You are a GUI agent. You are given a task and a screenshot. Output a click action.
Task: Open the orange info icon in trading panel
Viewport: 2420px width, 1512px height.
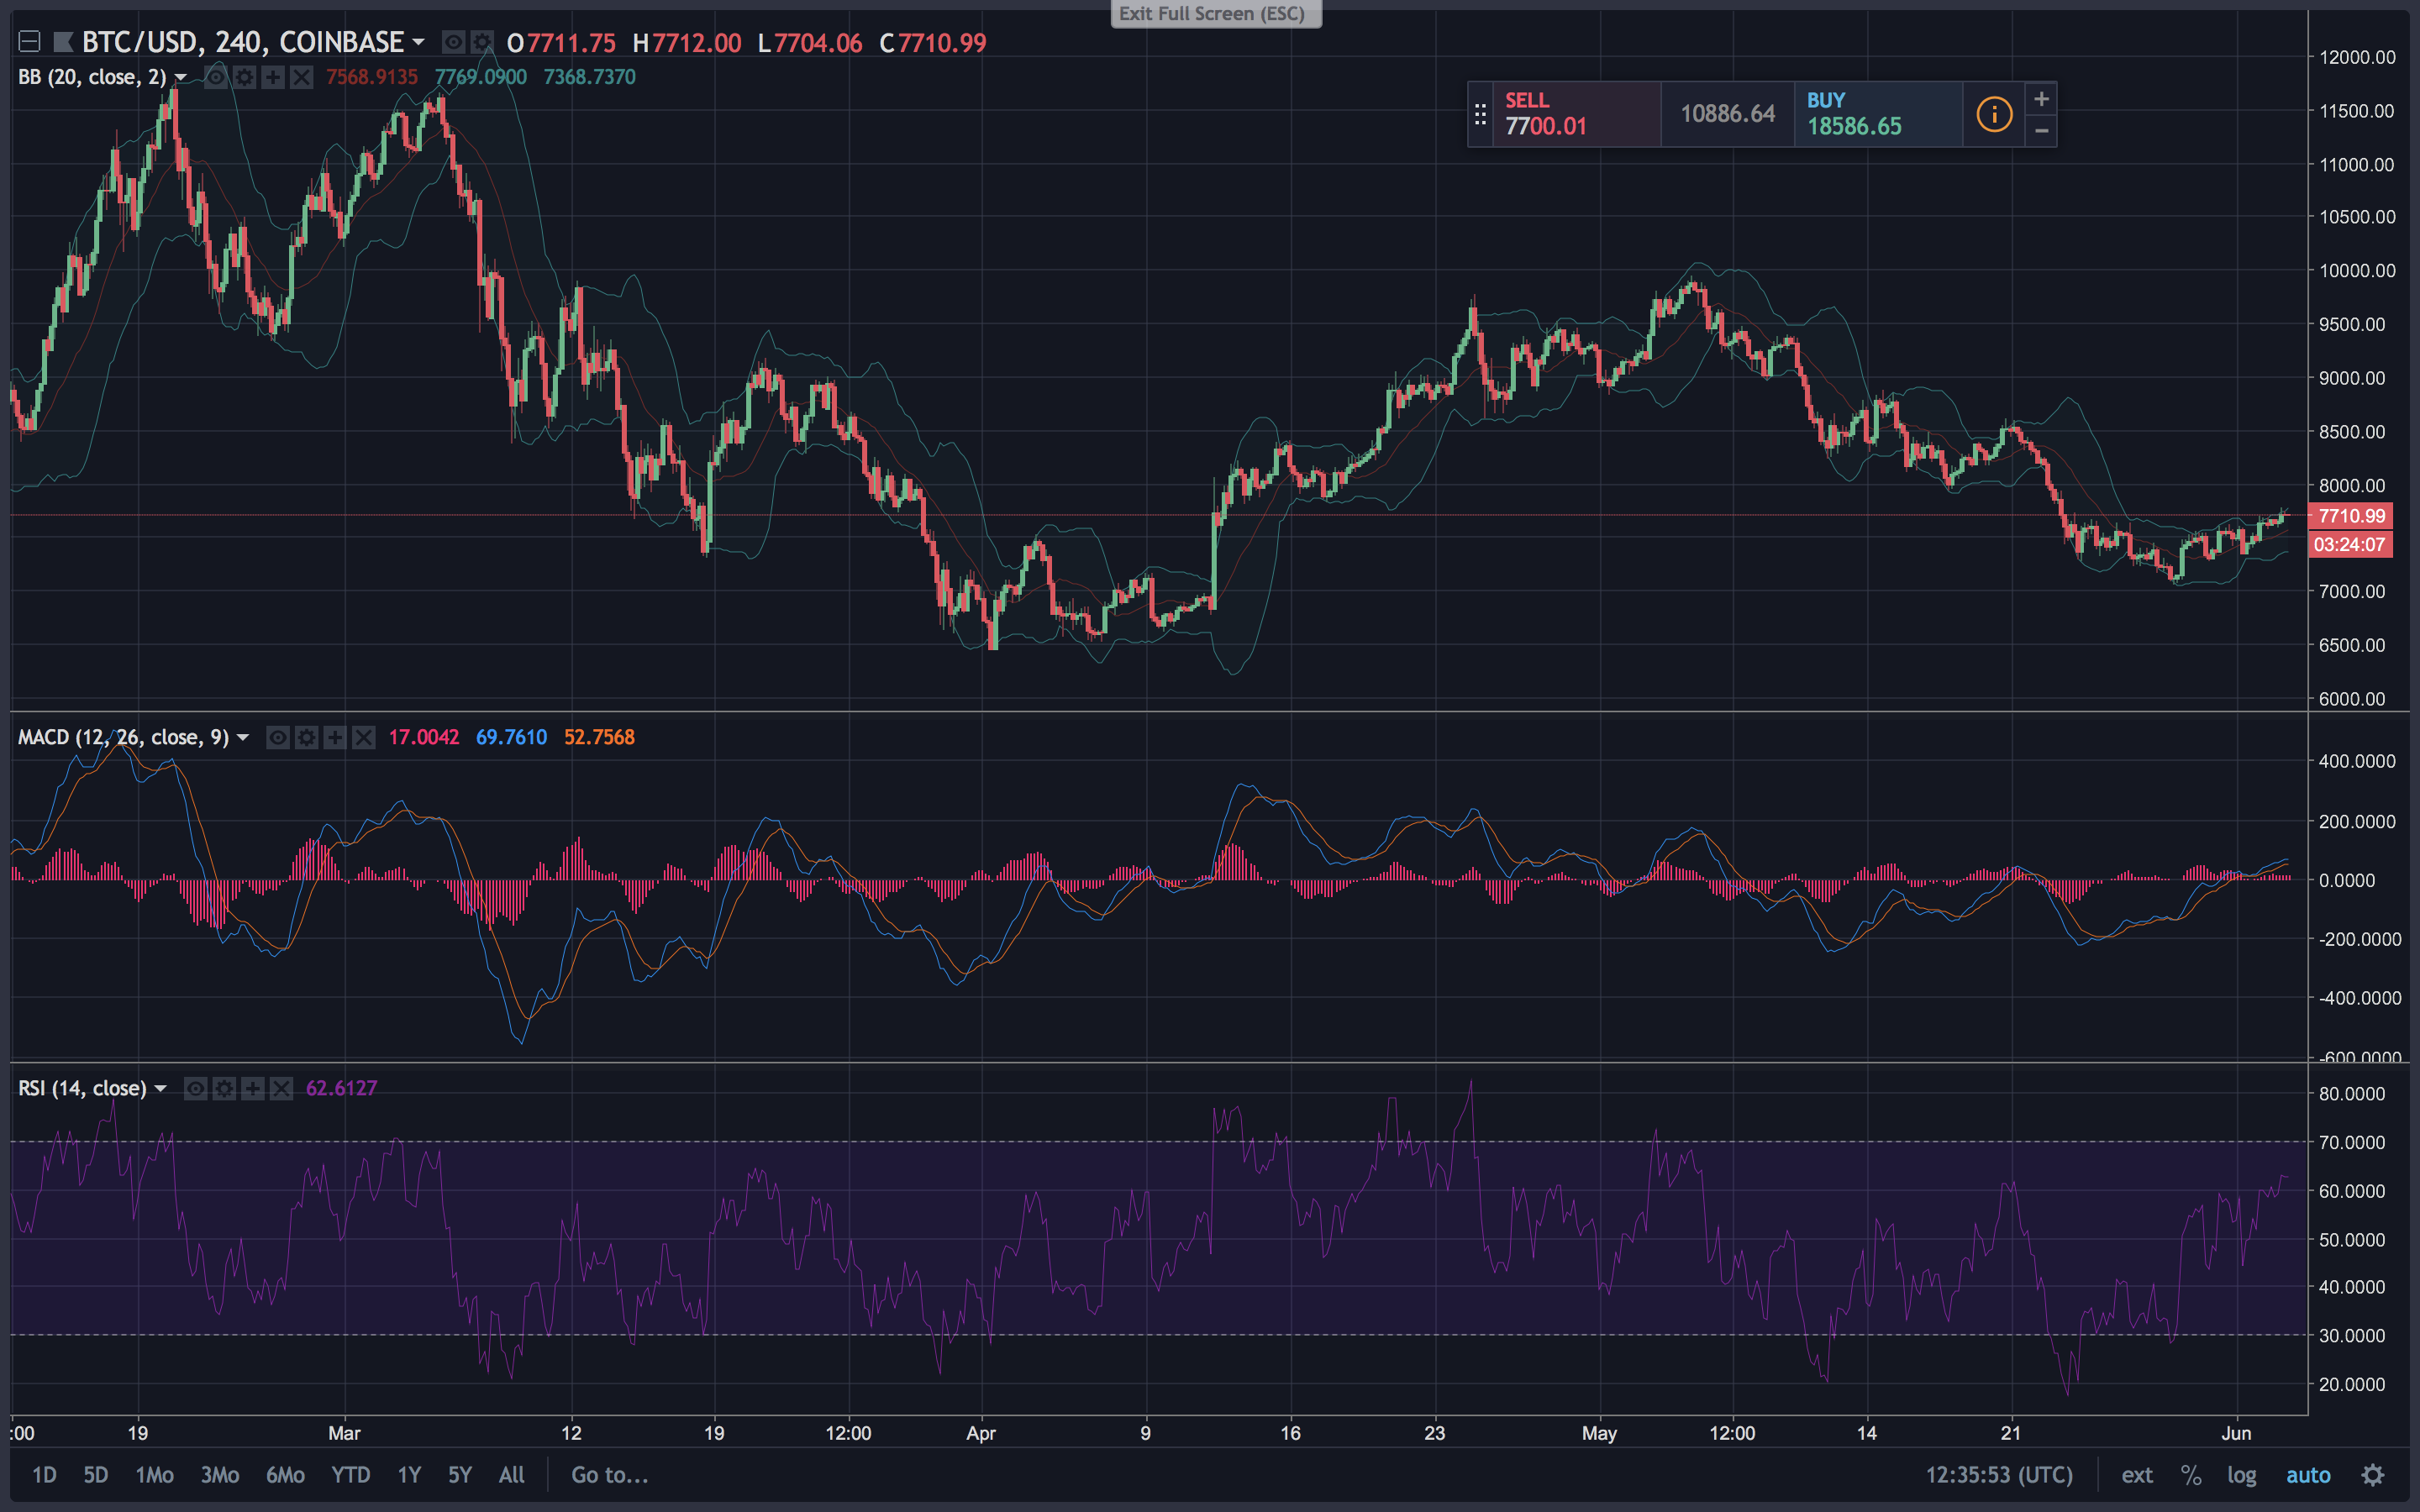click(1994, 114)
